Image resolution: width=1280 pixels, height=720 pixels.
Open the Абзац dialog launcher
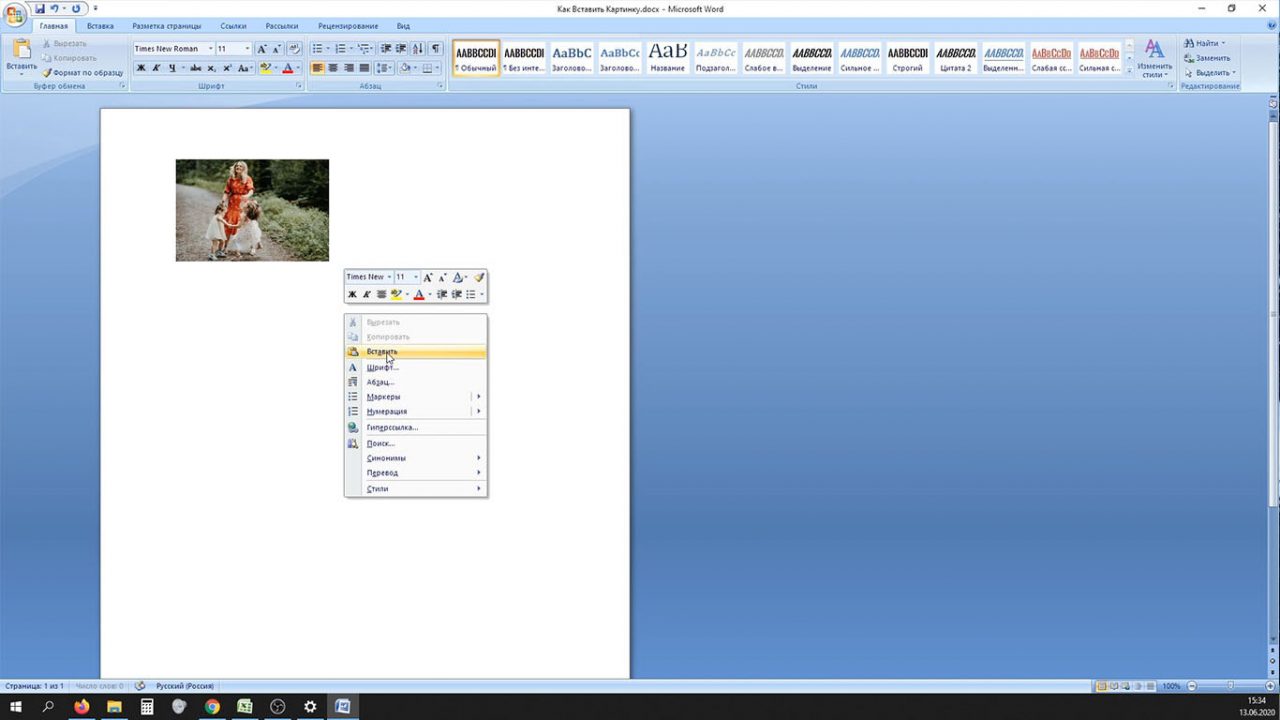pos(440,87)
